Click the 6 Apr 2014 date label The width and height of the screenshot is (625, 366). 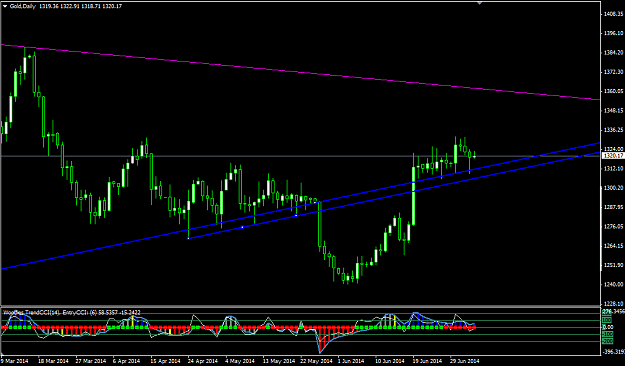126,361
